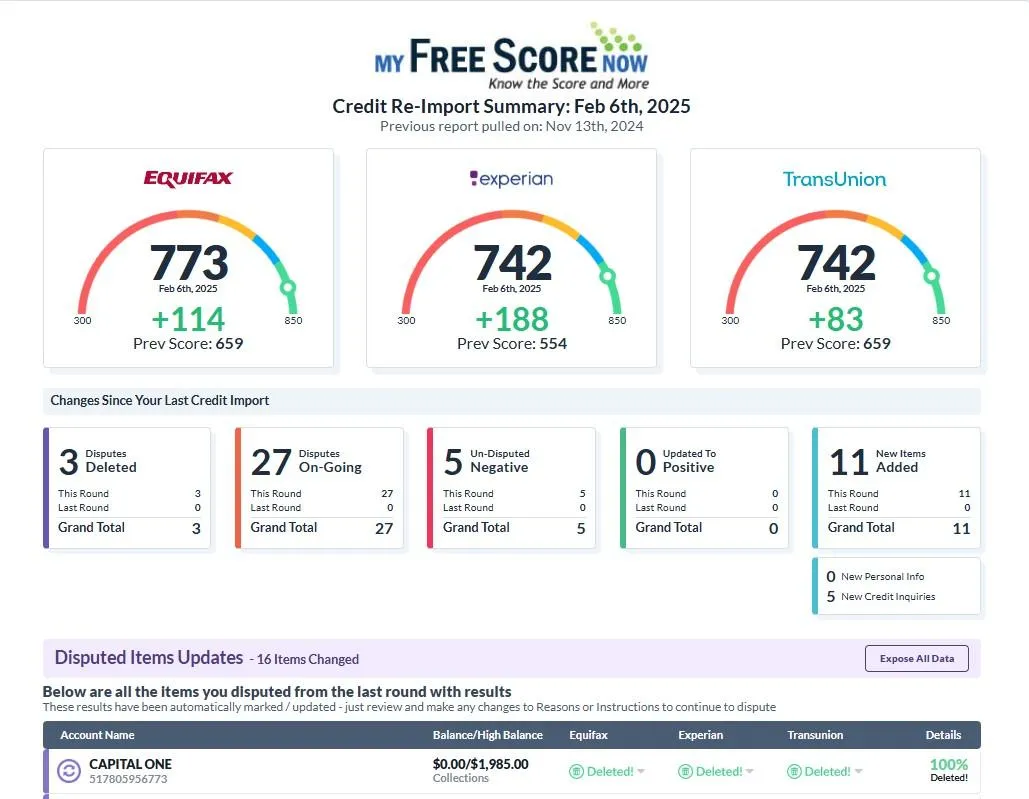Select the 0 Updated To Positive card heading
This screenshot has width=1029, height=799.
(675, 461)
